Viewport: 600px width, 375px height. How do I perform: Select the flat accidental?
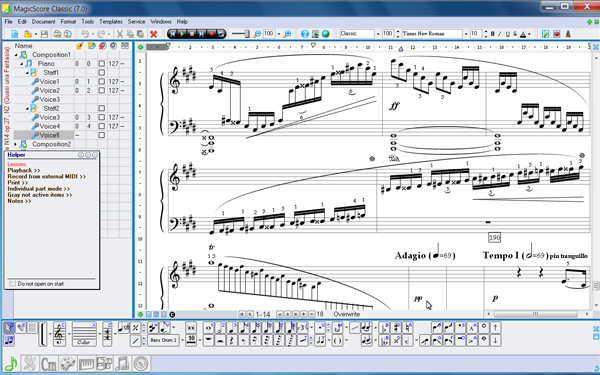pyautogui.click(x=383, y=328)
